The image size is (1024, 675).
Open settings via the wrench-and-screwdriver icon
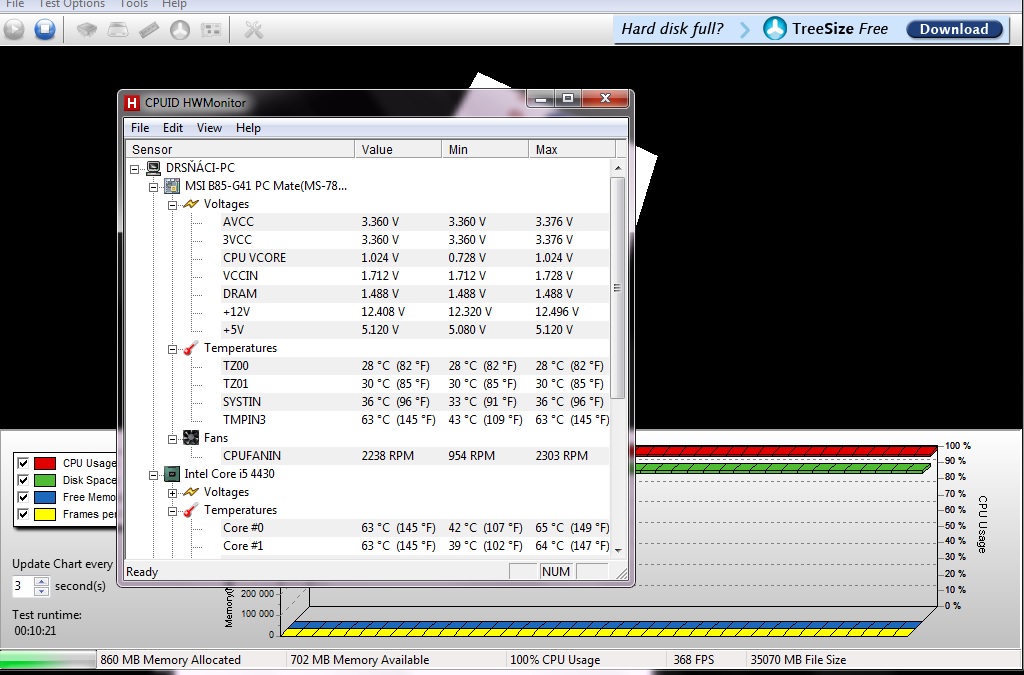[253, 29]
